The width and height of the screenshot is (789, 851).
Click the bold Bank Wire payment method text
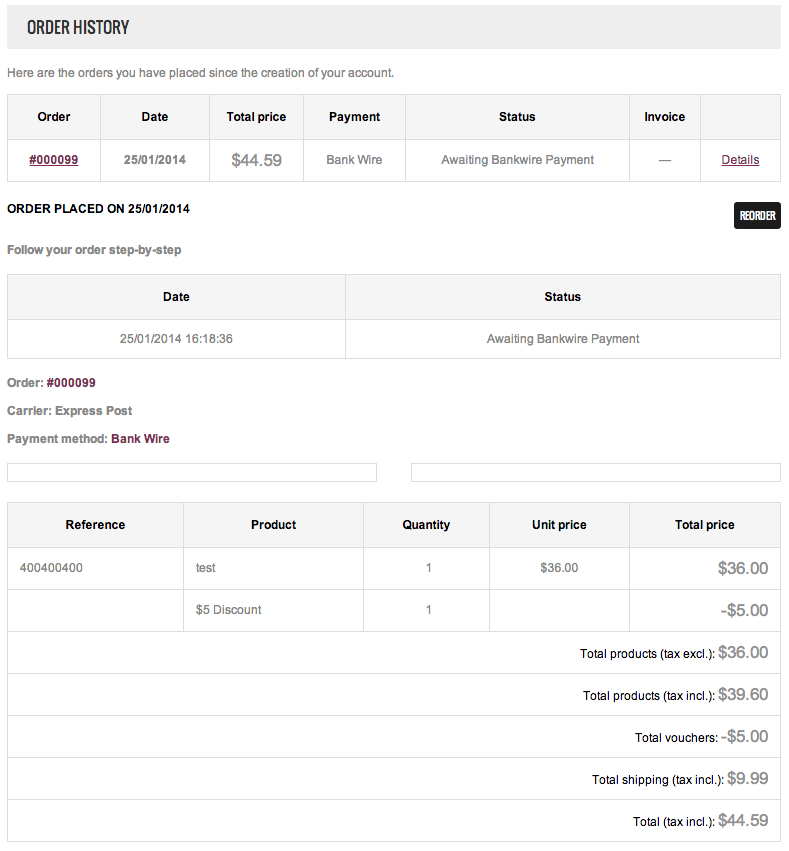tap(140, 439)
